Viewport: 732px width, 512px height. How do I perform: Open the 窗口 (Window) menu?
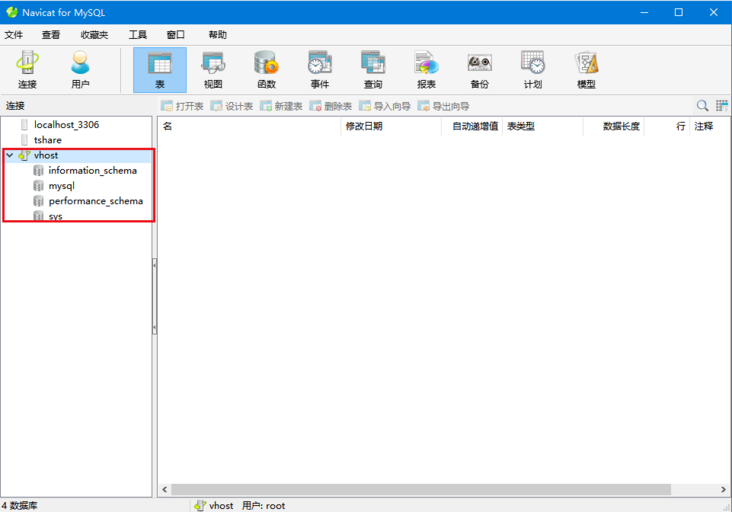[176, 35]
